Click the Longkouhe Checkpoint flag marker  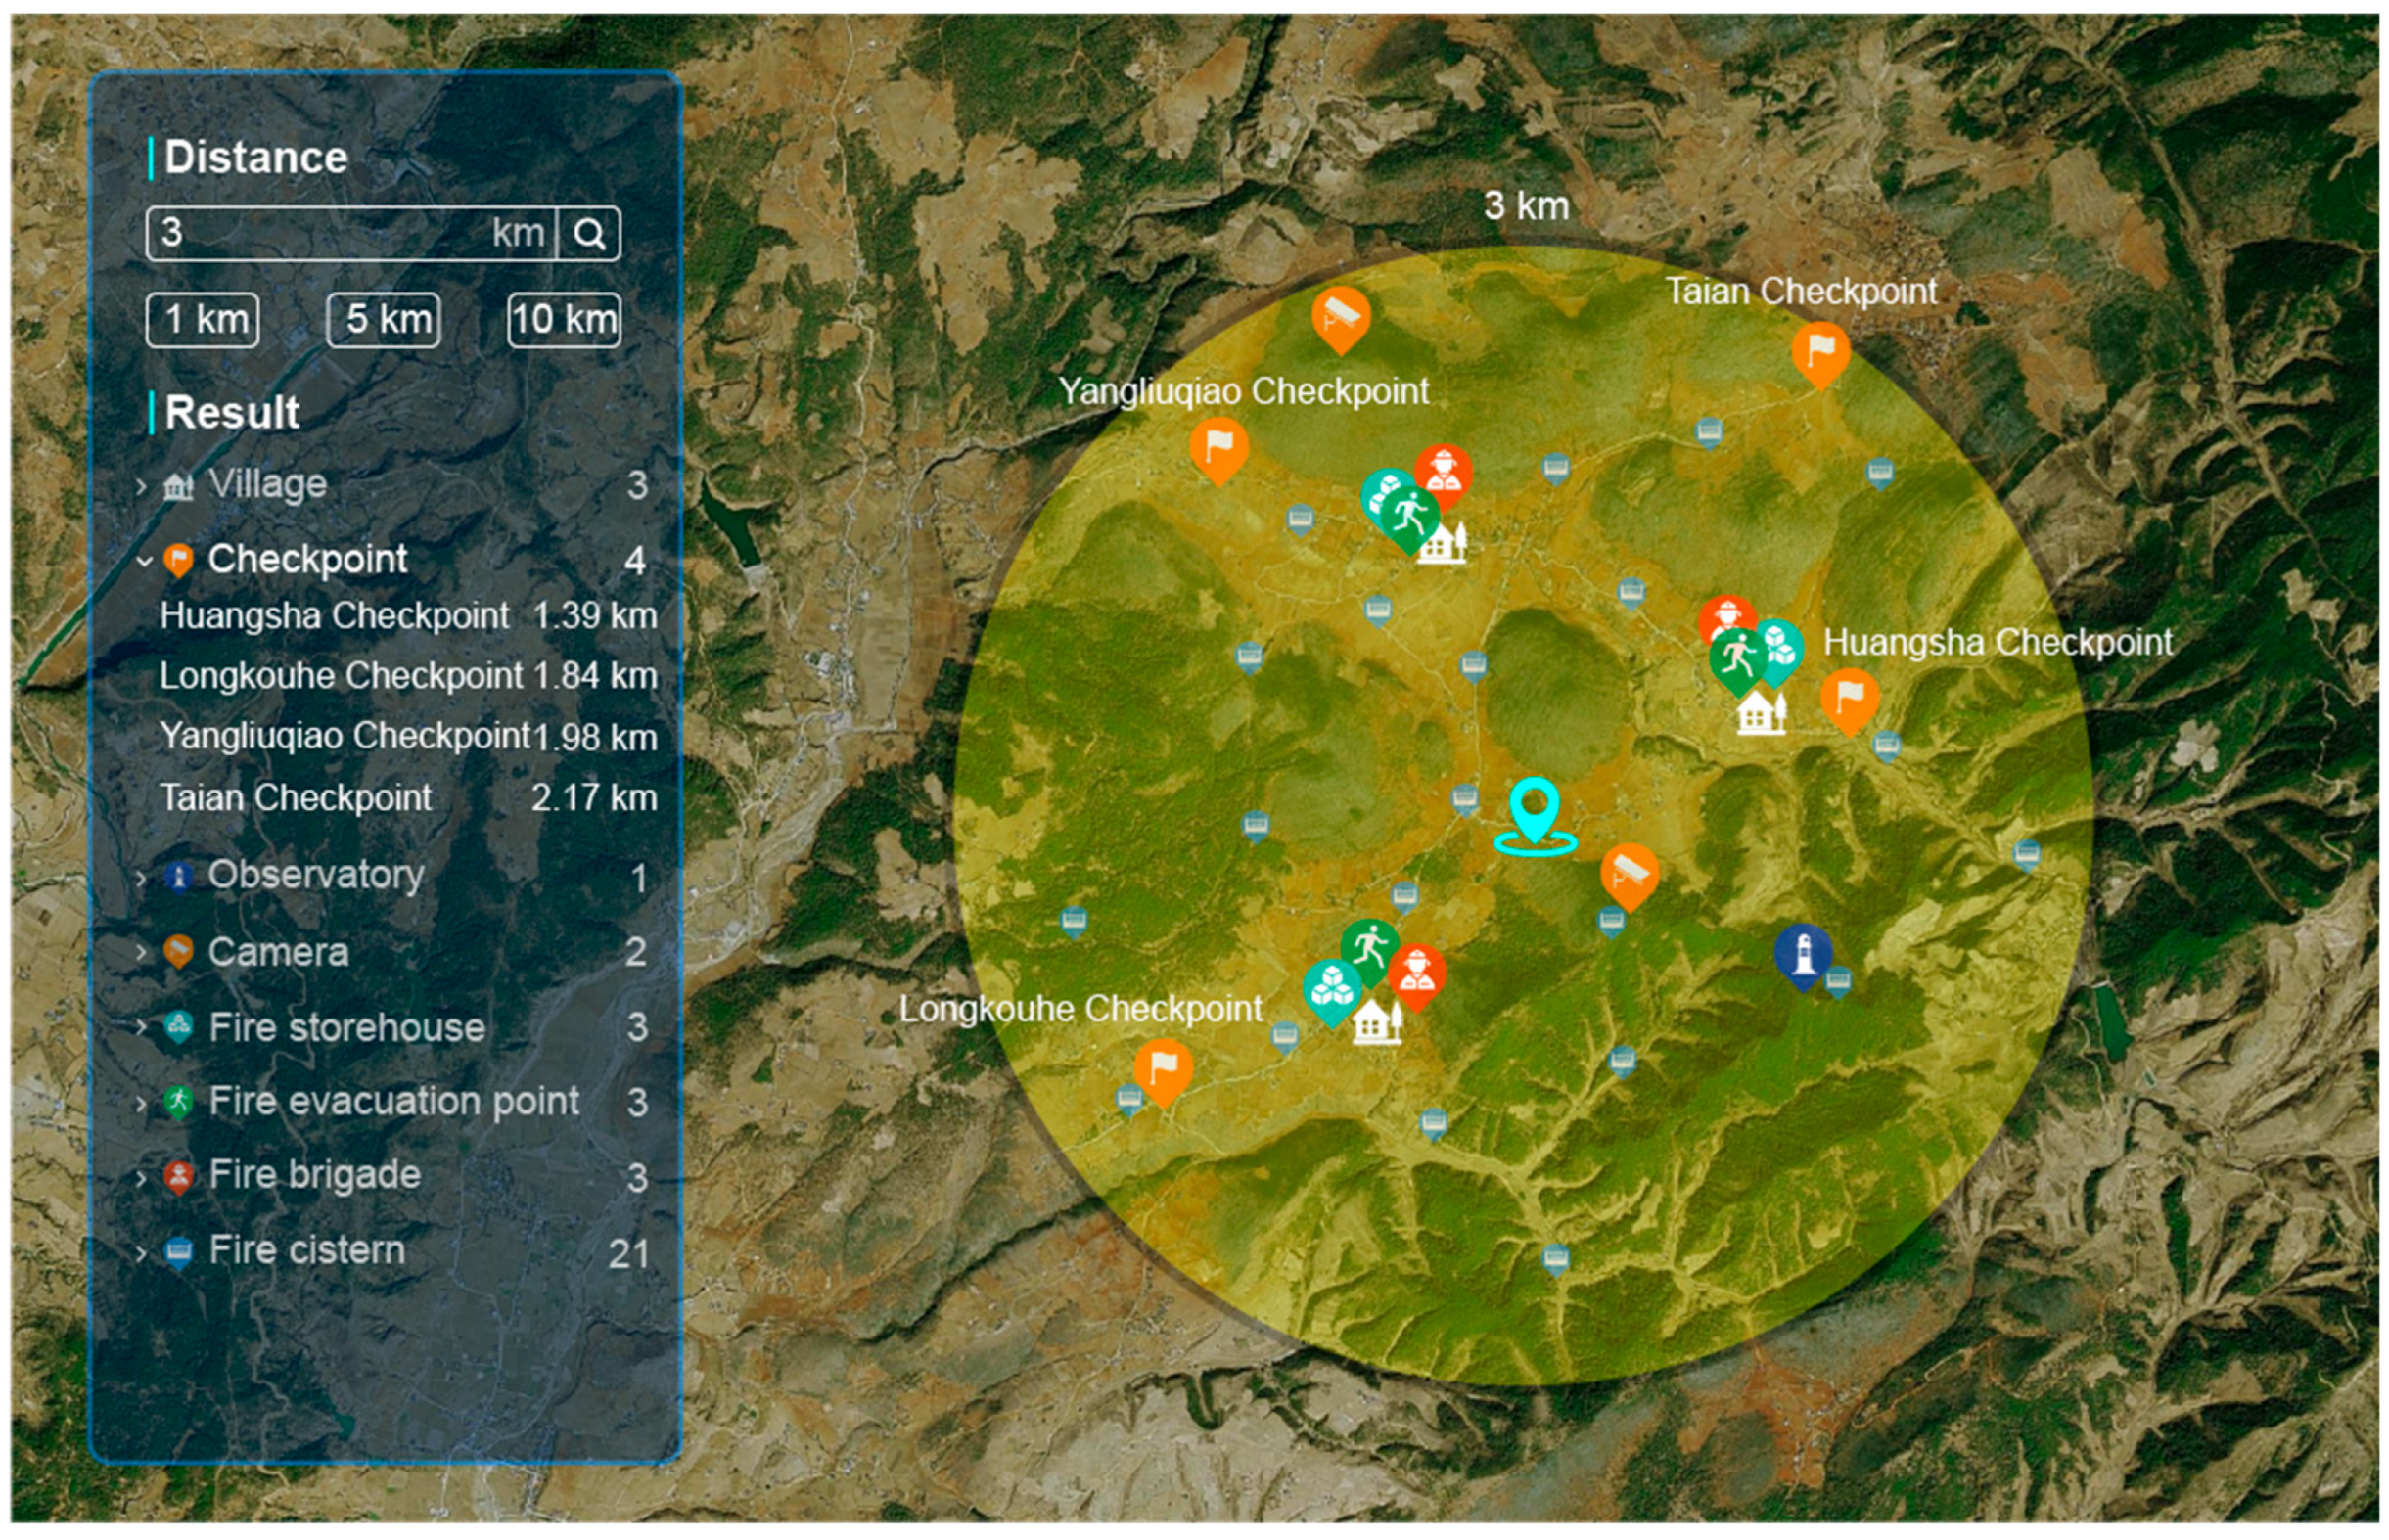(1162, 1067)
